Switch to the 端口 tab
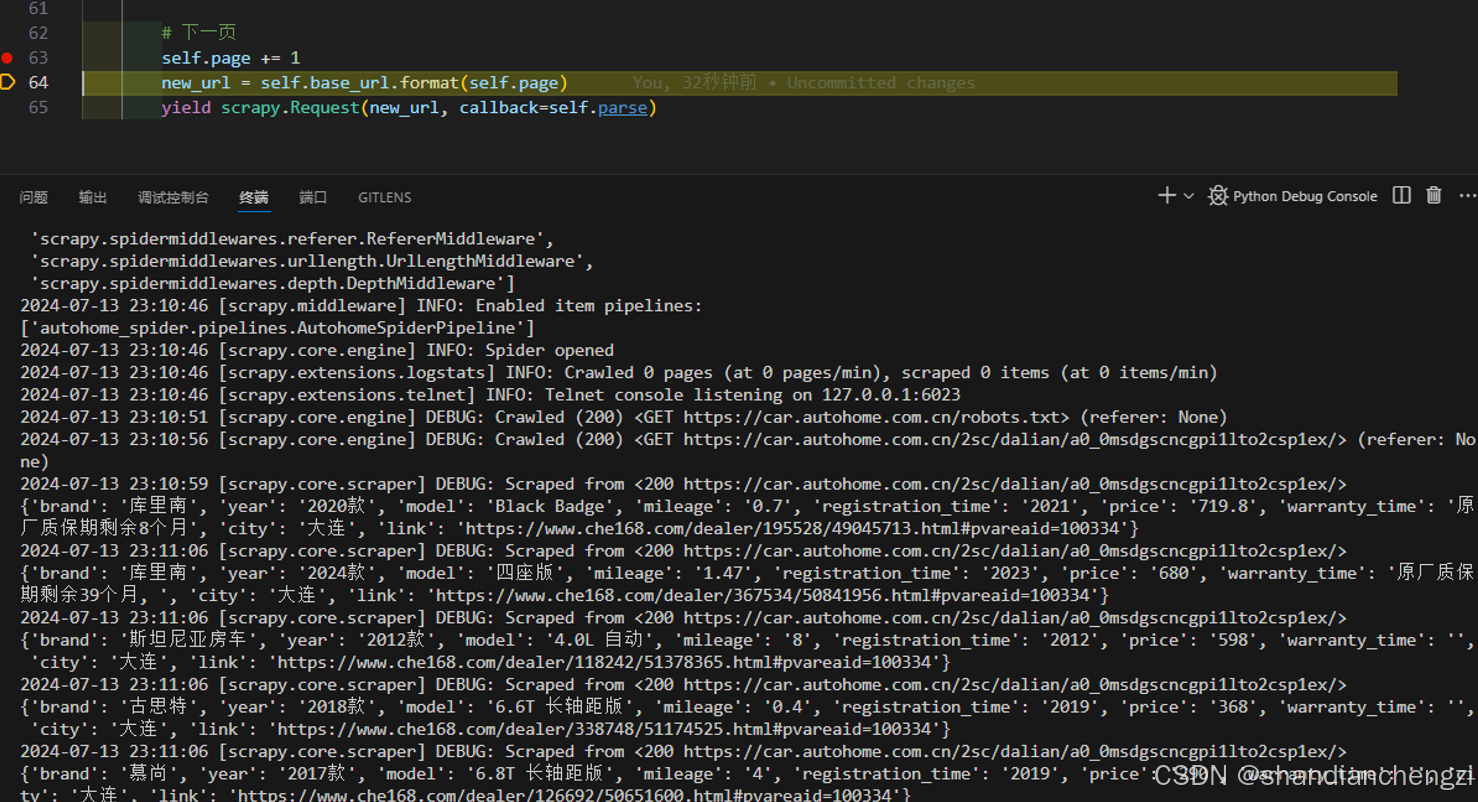 pos(313,197)
